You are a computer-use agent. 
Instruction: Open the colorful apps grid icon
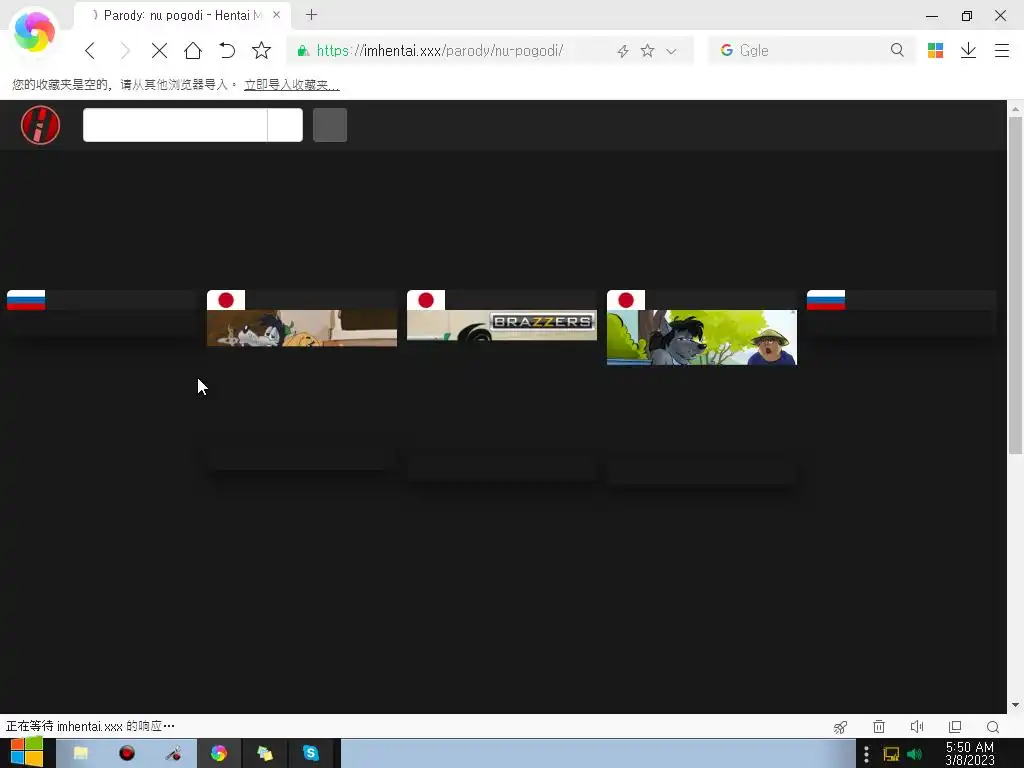935,50
